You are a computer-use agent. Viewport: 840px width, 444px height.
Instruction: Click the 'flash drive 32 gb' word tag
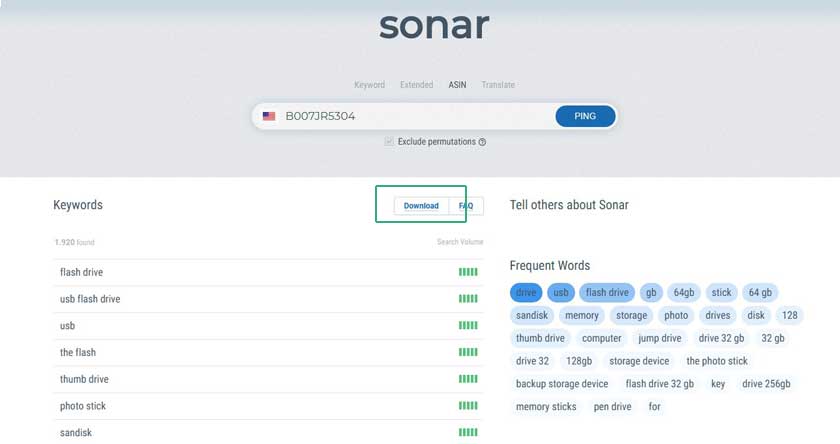(x=659, y=384)
